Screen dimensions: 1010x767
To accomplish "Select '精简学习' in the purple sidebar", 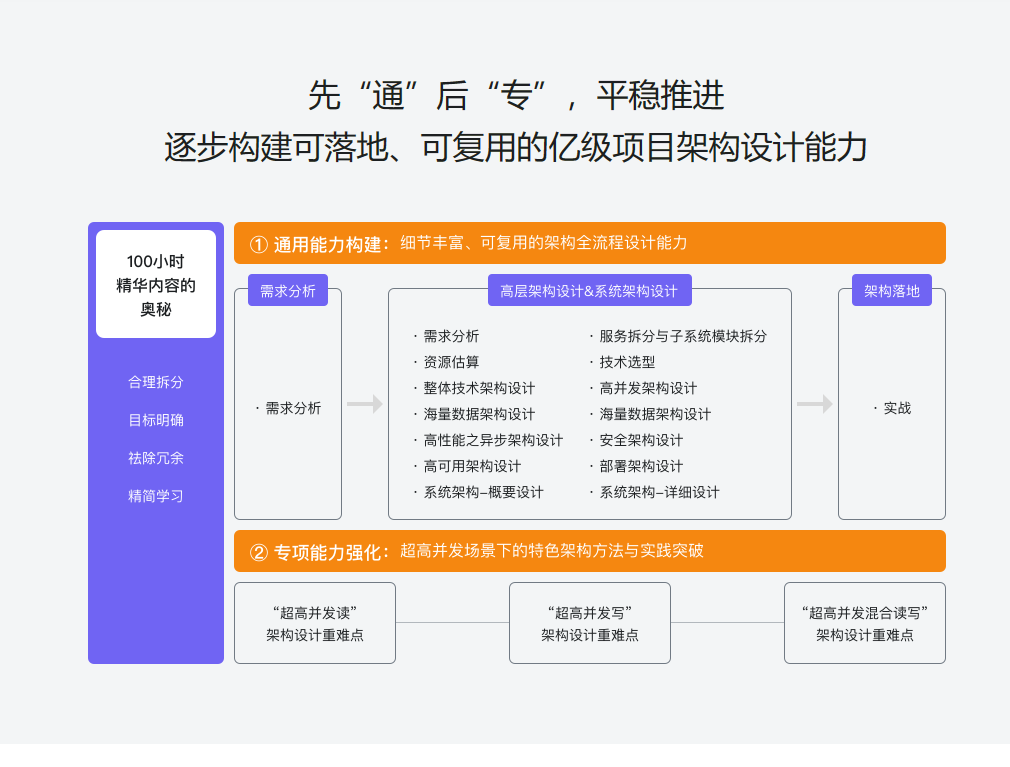I will 156,497.
